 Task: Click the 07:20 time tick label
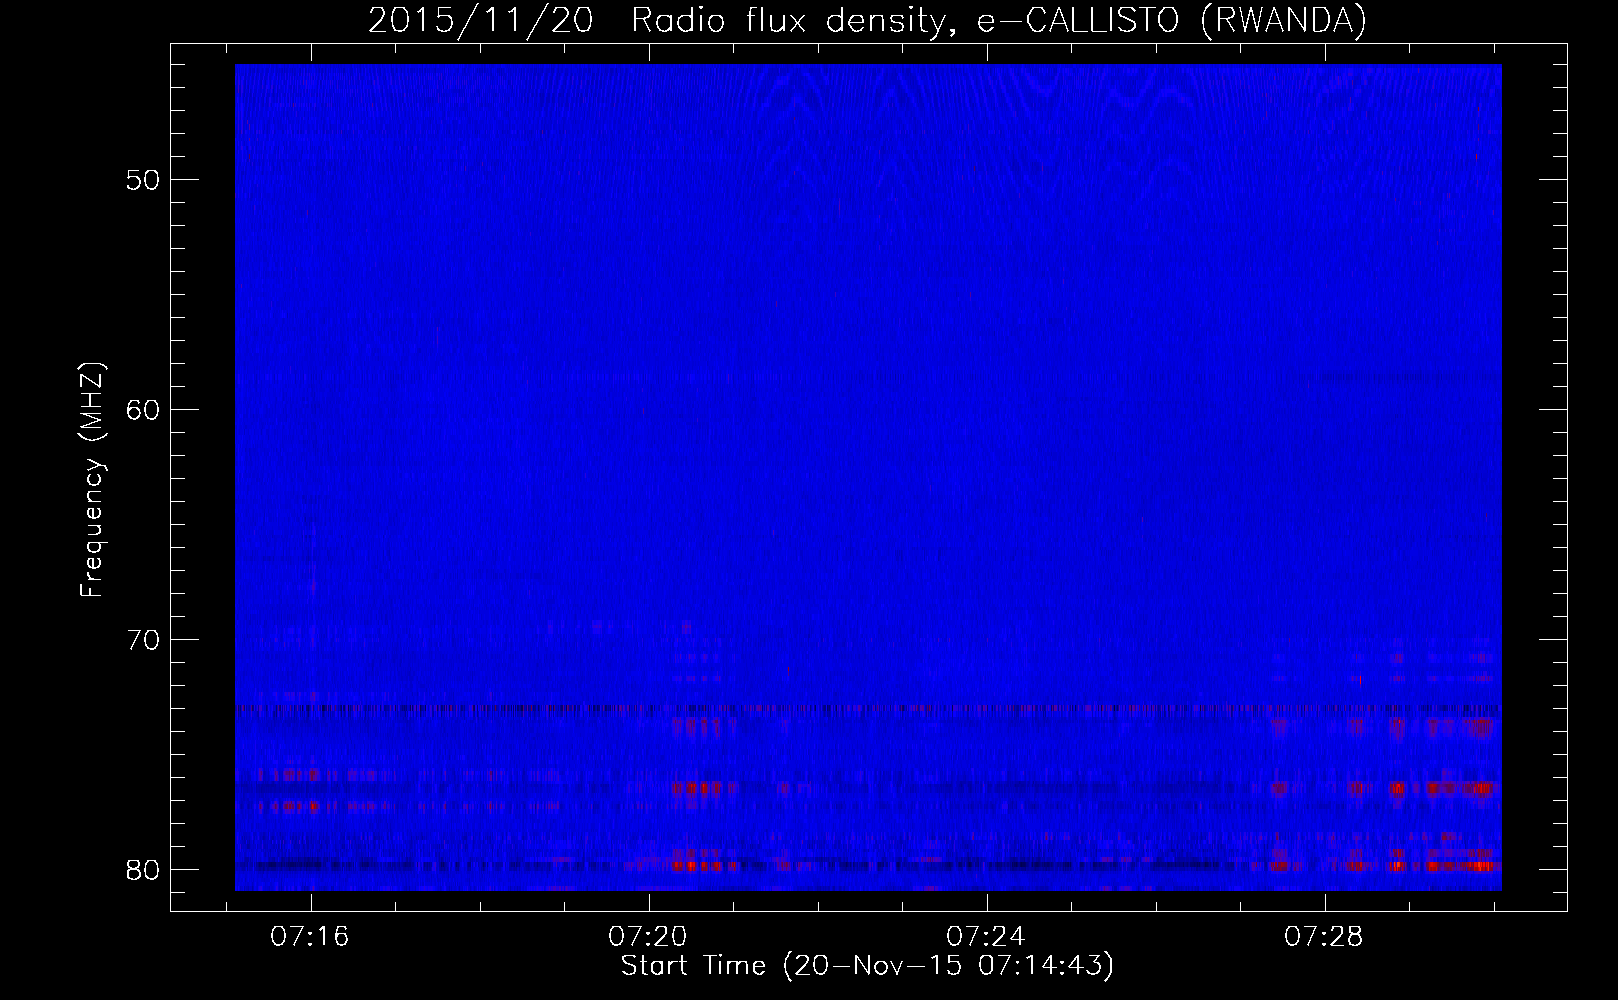tap(648, 937)
